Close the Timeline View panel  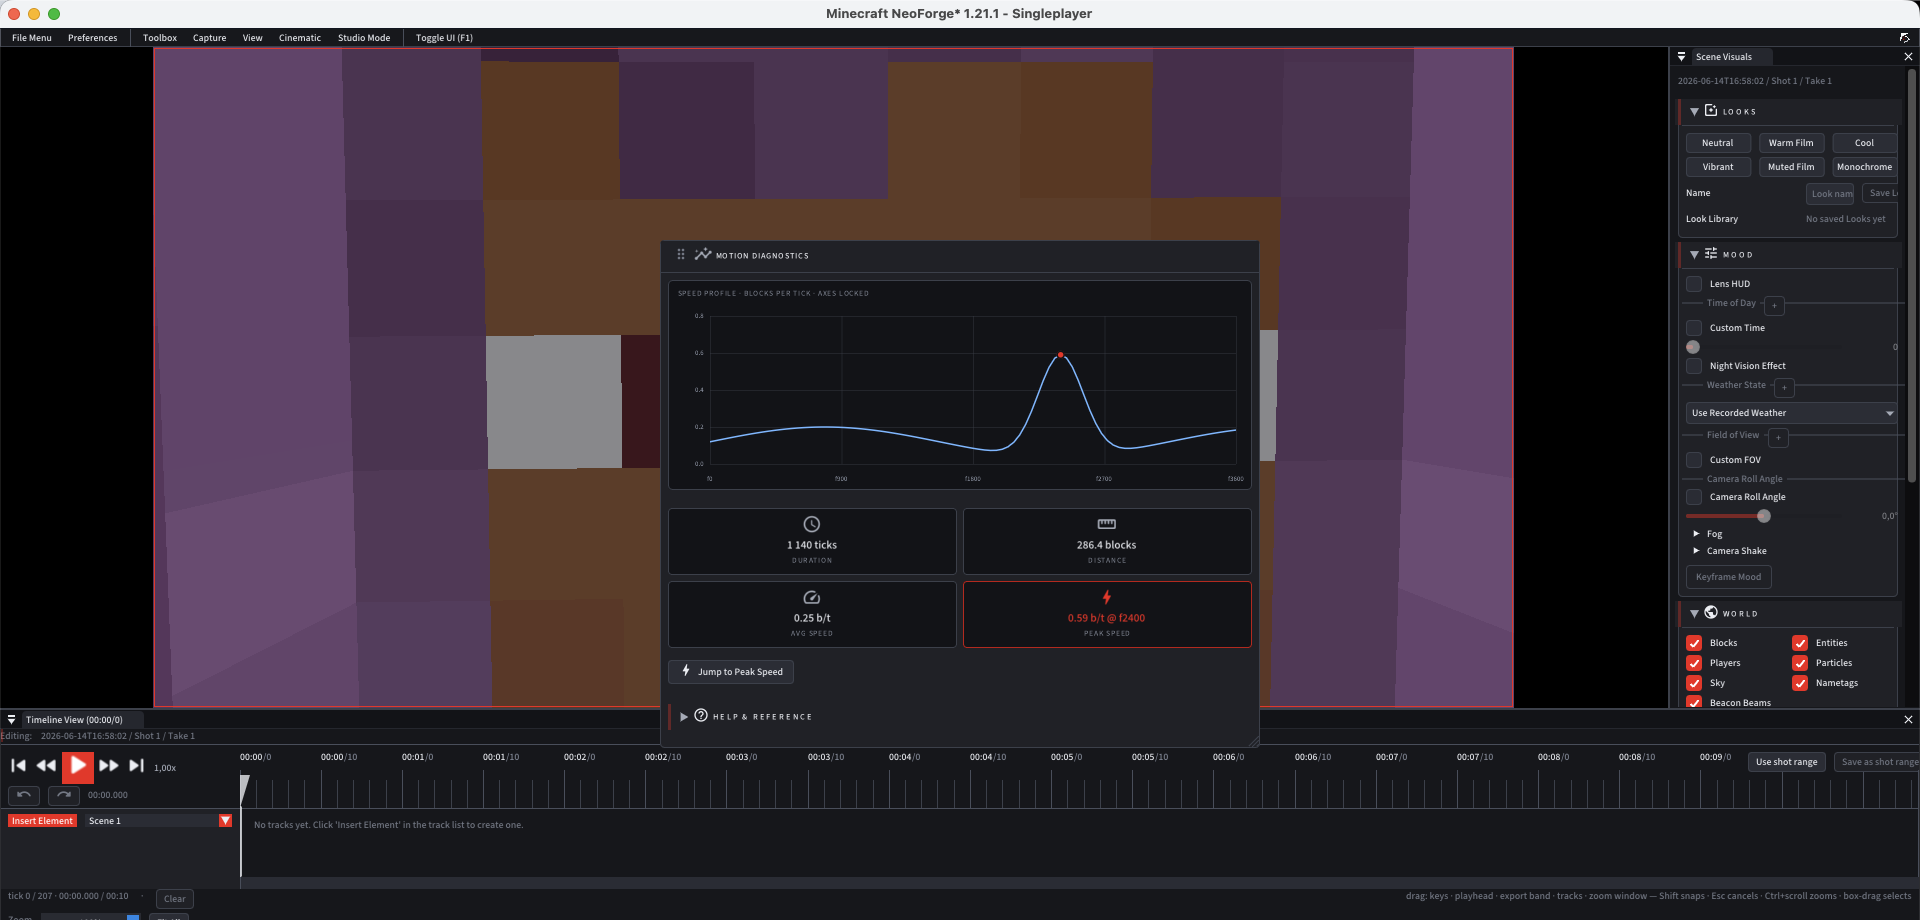click(x=1908, y=719)
